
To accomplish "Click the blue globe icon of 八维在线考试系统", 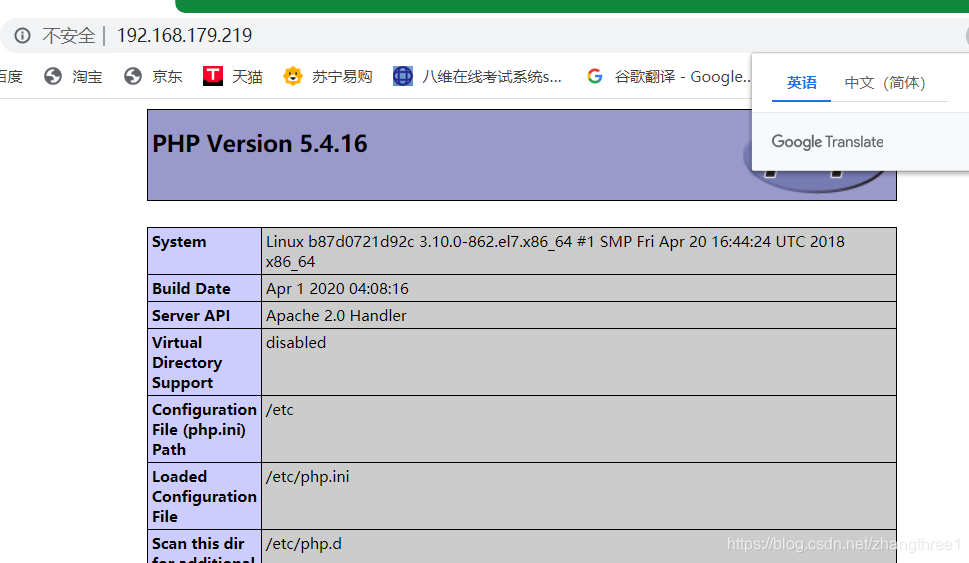I will tap(403, 77).
